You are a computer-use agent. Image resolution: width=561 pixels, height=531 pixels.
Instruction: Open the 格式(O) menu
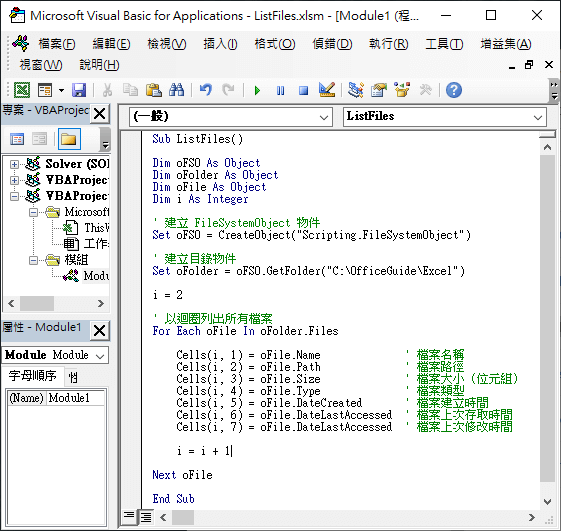pos(275,44)
